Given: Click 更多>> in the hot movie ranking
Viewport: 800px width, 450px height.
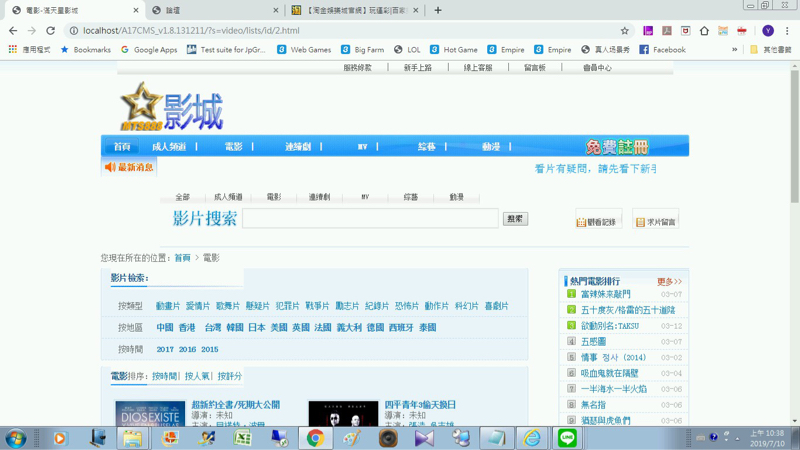Looking at the screenshot, I should point(669,282).
